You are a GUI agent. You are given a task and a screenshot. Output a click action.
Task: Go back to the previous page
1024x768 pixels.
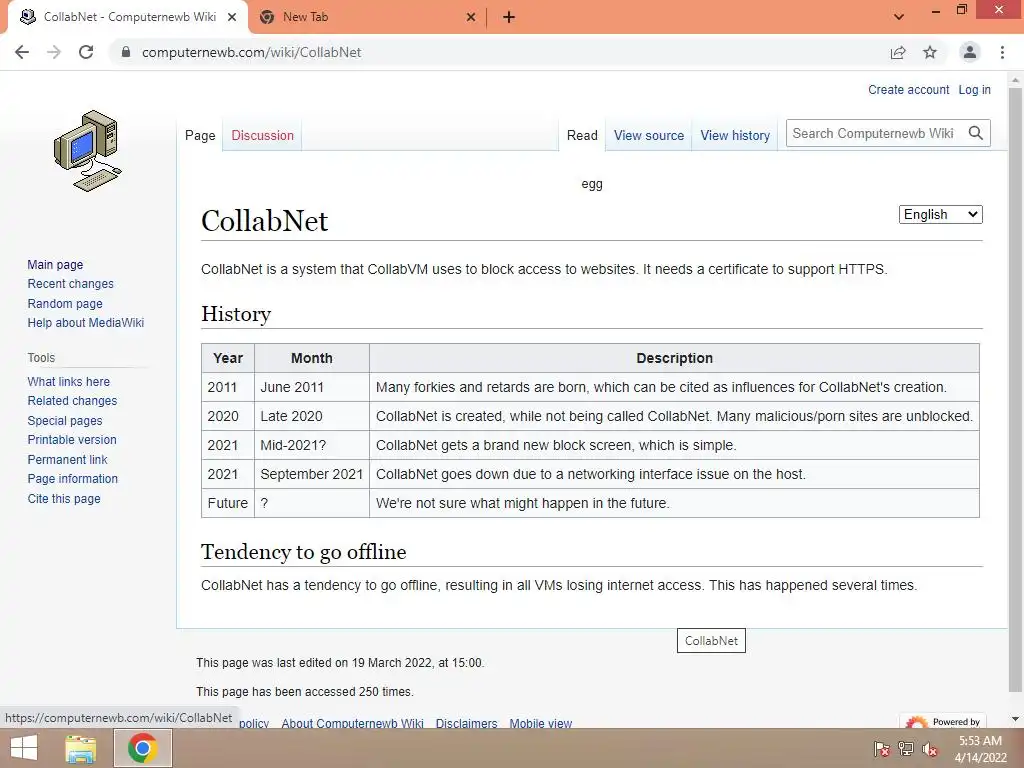[22, 52]
